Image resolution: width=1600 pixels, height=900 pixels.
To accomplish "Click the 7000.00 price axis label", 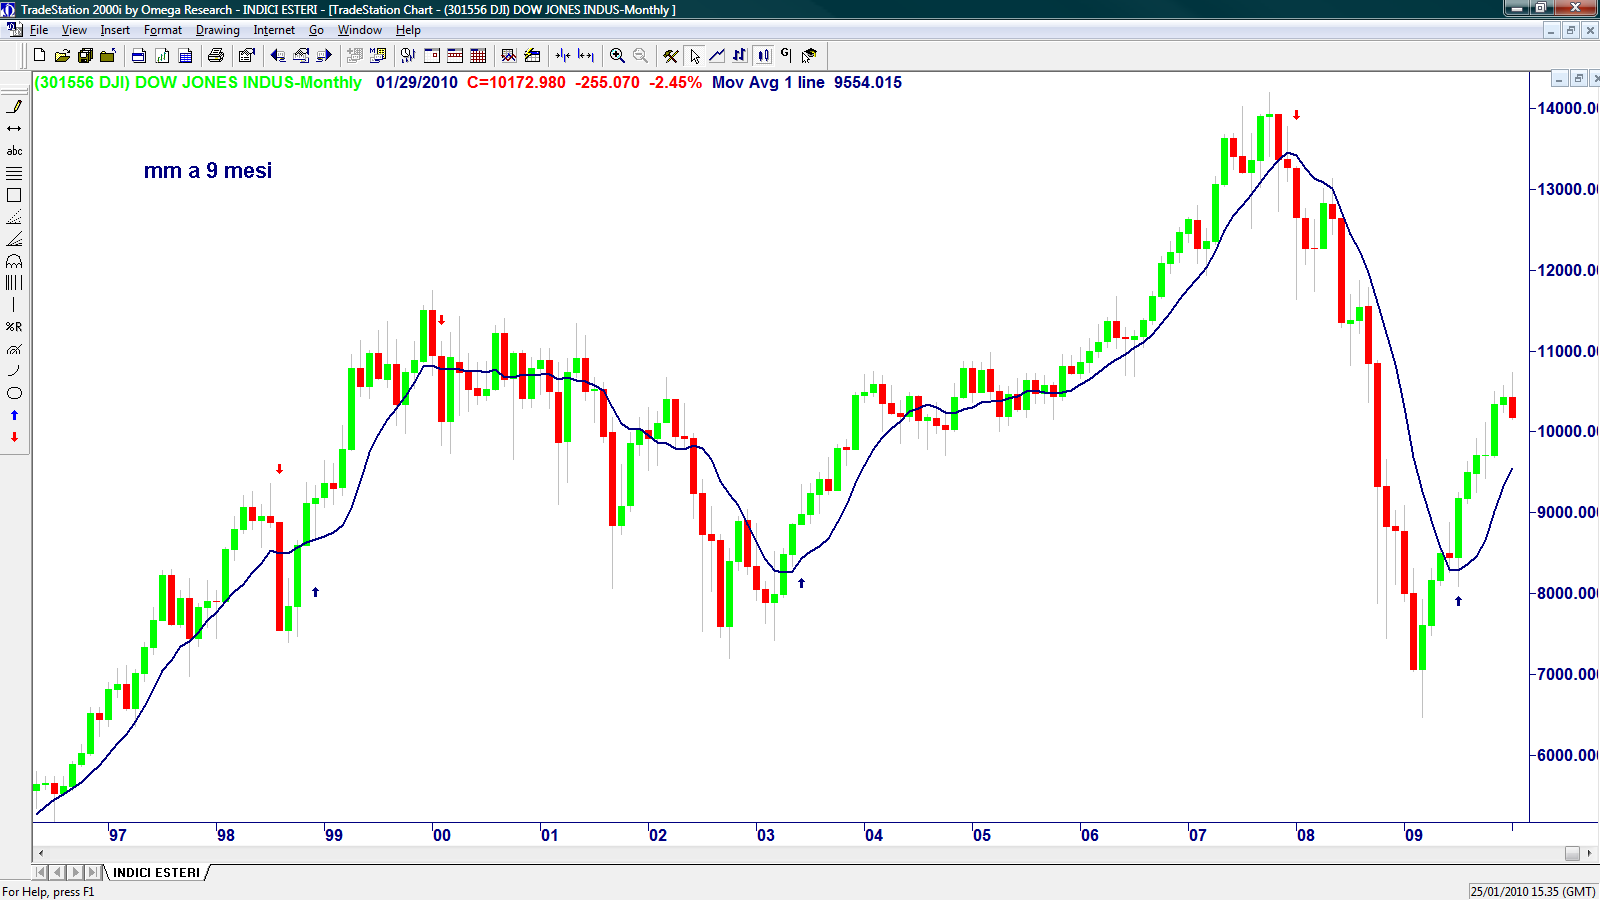I will [1566, 674].
